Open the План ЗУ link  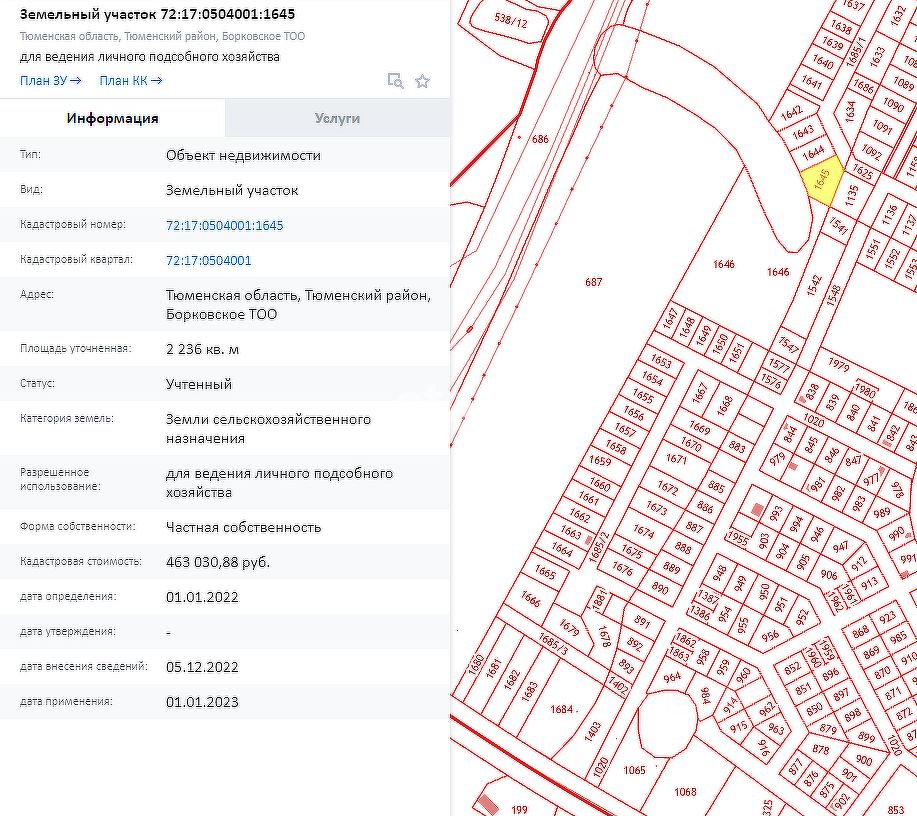(x=50, y=81)
